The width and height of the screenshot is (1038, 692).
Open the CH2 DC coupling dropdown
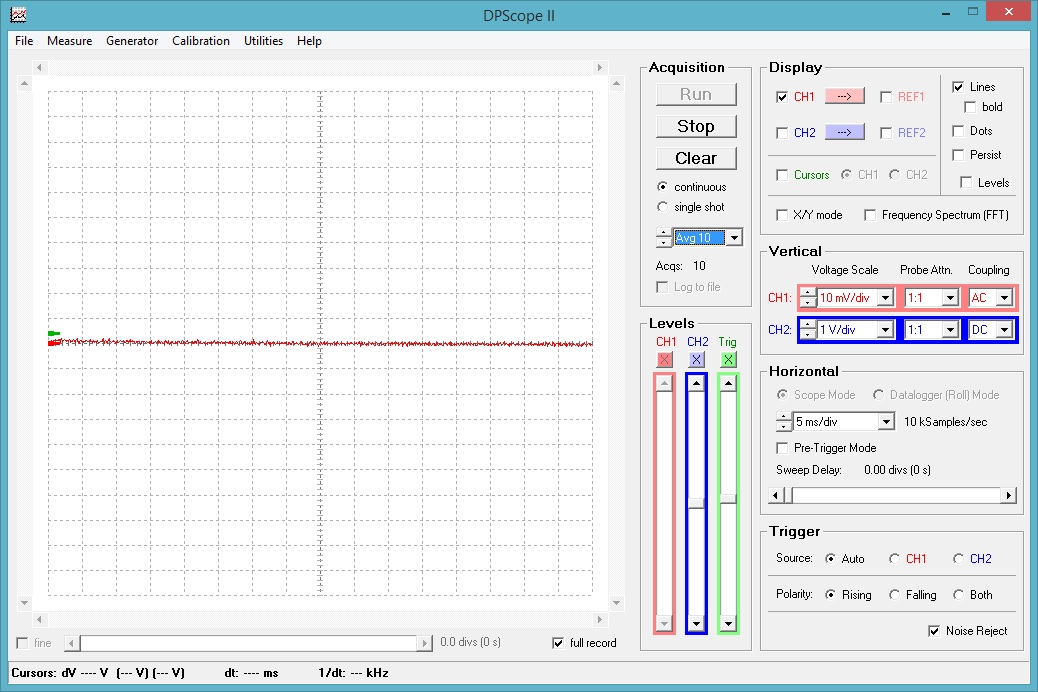coord(1005,330)
